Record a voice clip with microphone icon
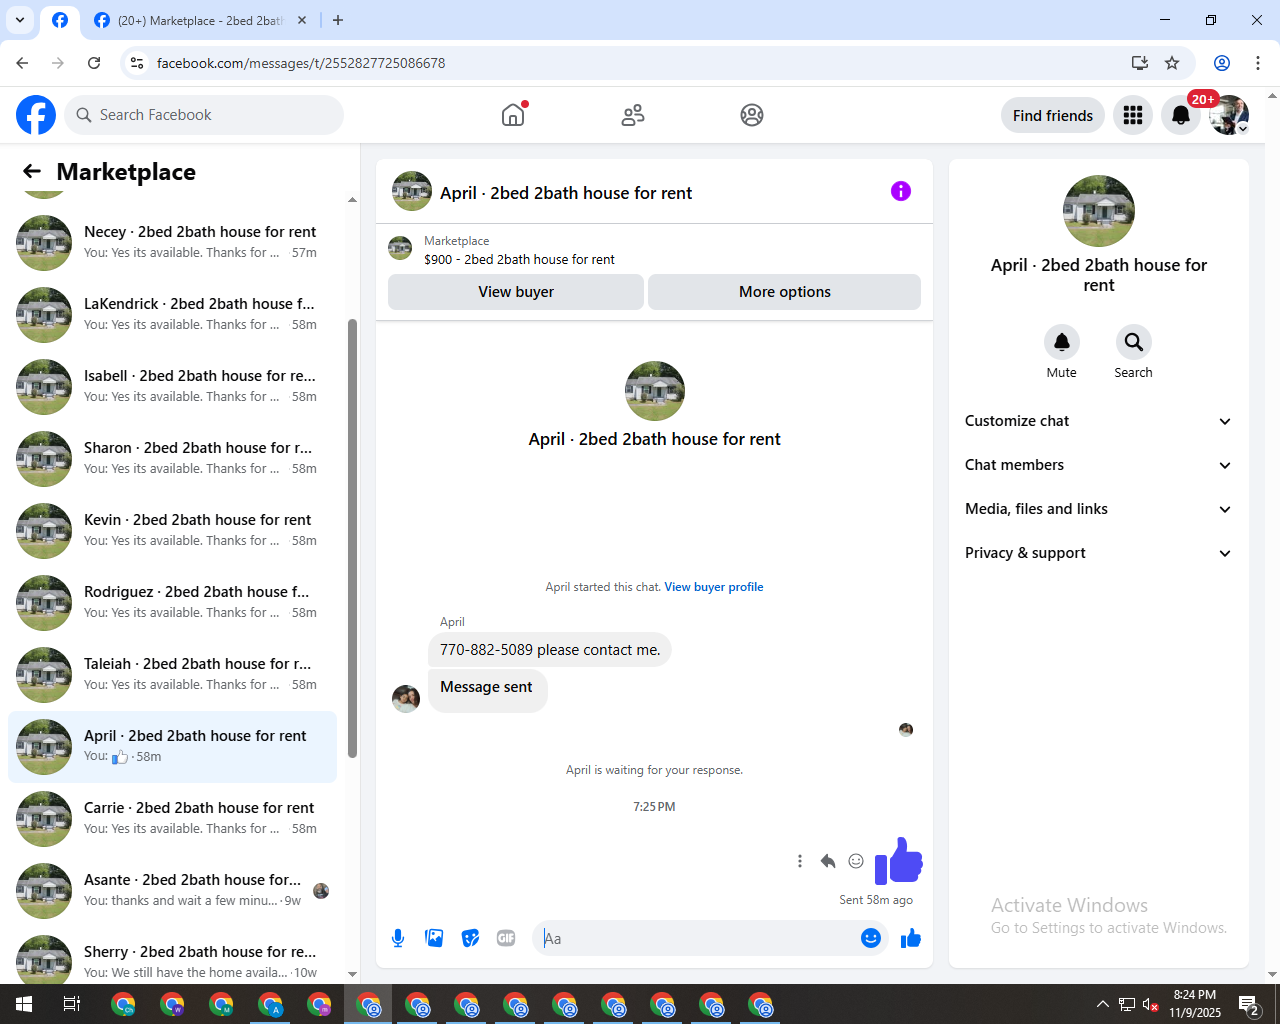The image size is (1280, 1024). point(398,938)
